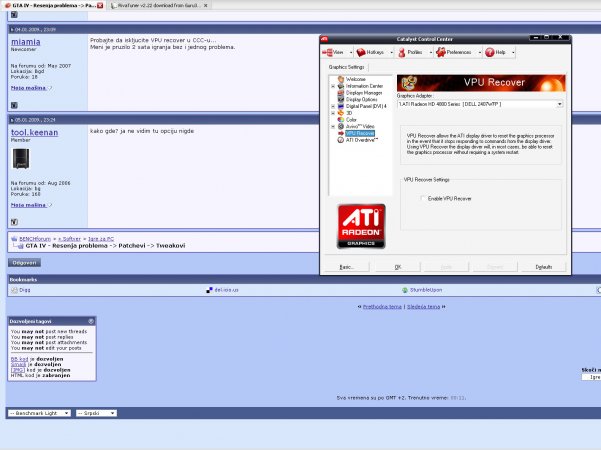Select Display Options tree item
Viewport: 601px width, 450px height.
coord(361,99)
